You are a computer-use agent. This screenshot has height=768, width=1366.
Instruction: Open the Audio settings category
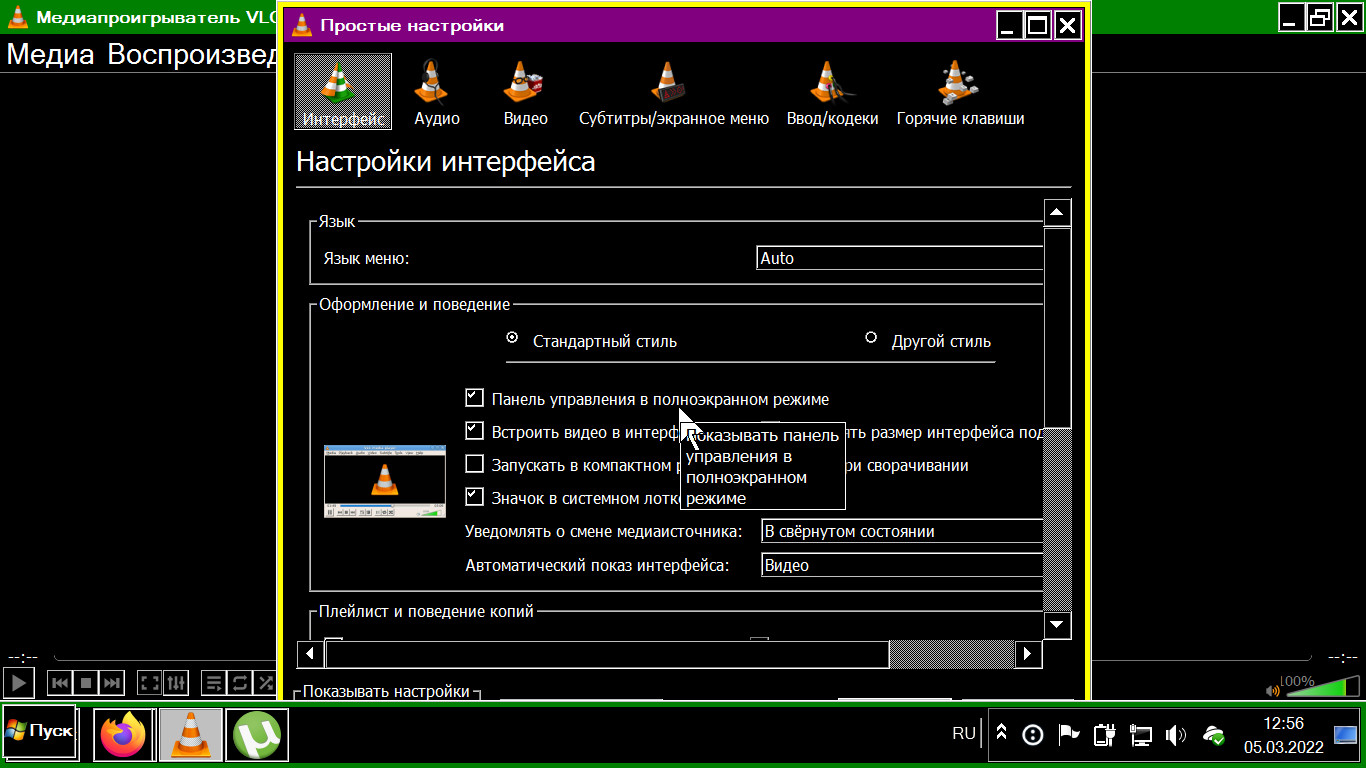[437, 93]
